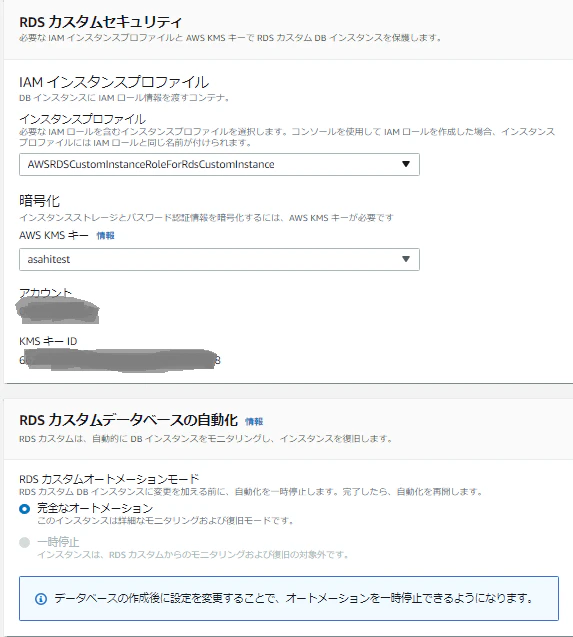Click the アカウント label
This screenshot has width=573, height=637.
(45, 292)
